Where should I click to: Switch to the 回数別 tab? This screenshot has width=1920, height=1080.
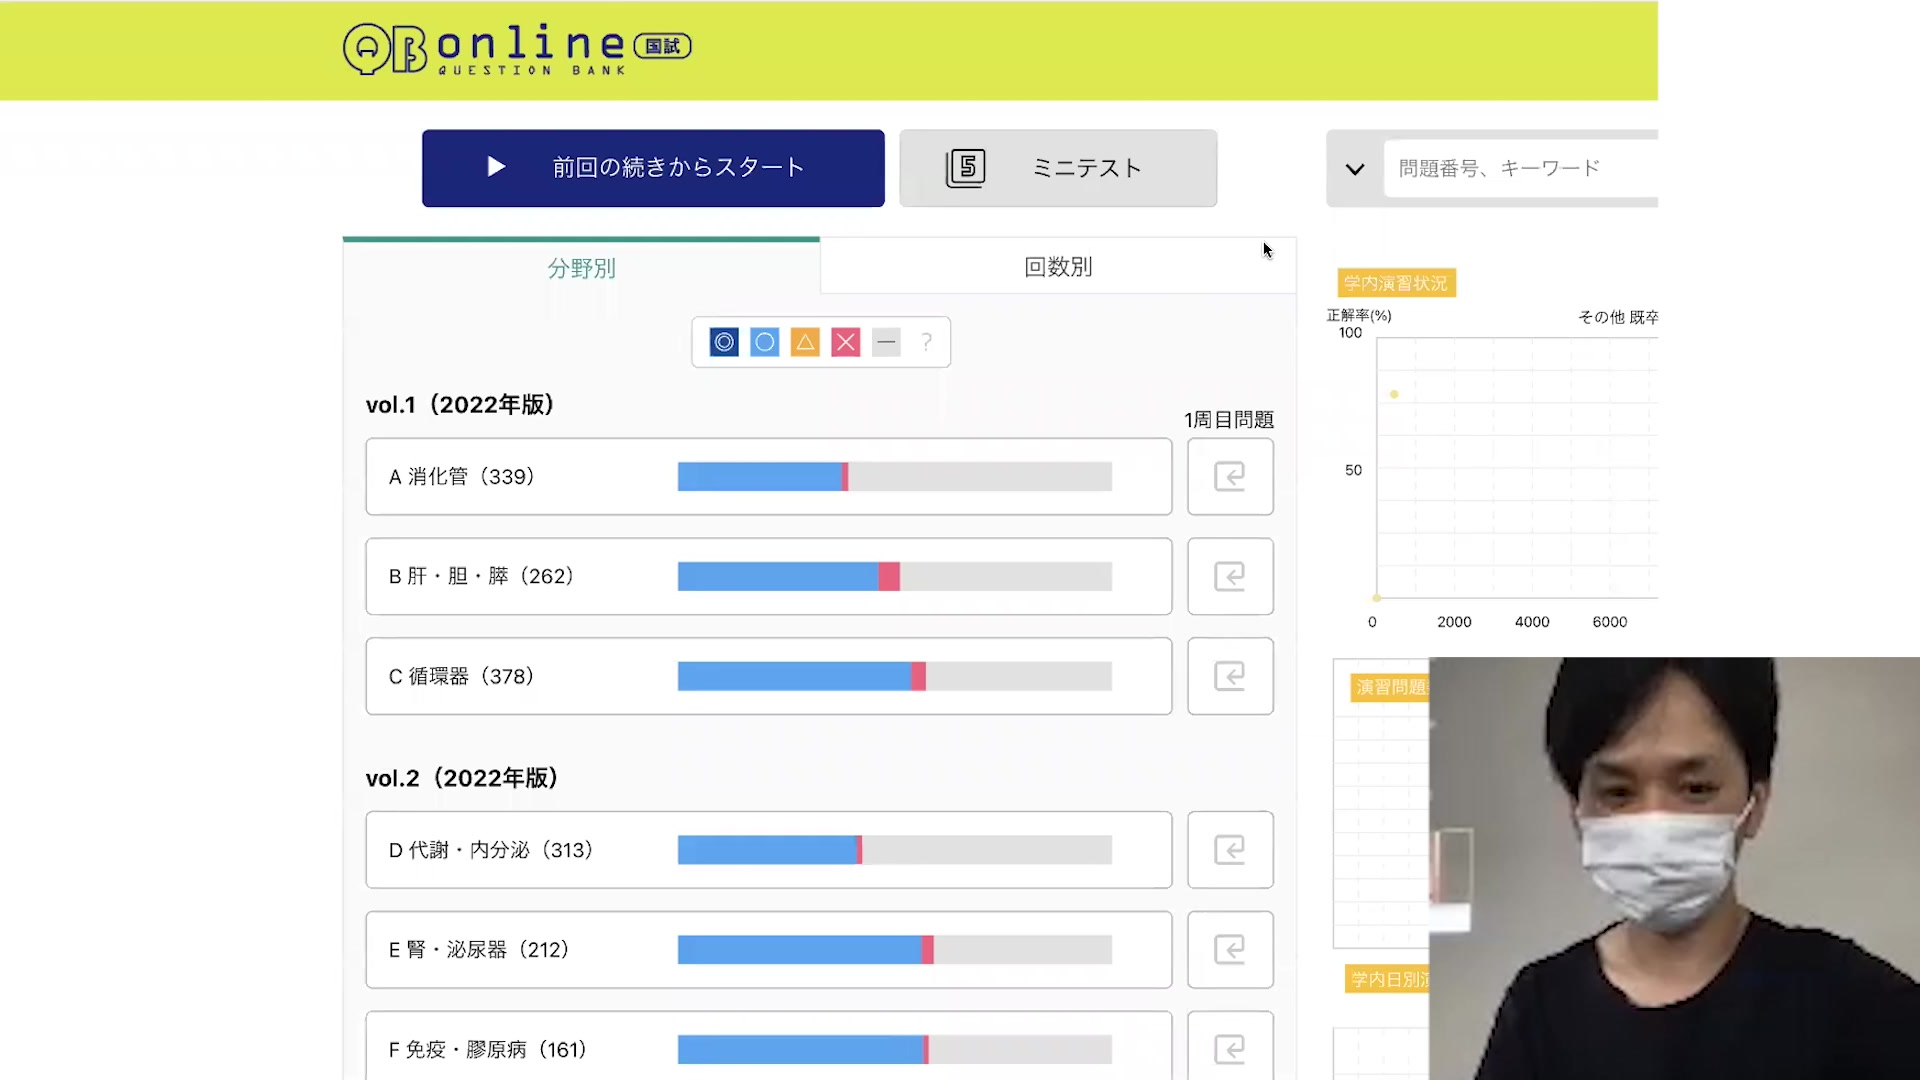(1058, 267)
